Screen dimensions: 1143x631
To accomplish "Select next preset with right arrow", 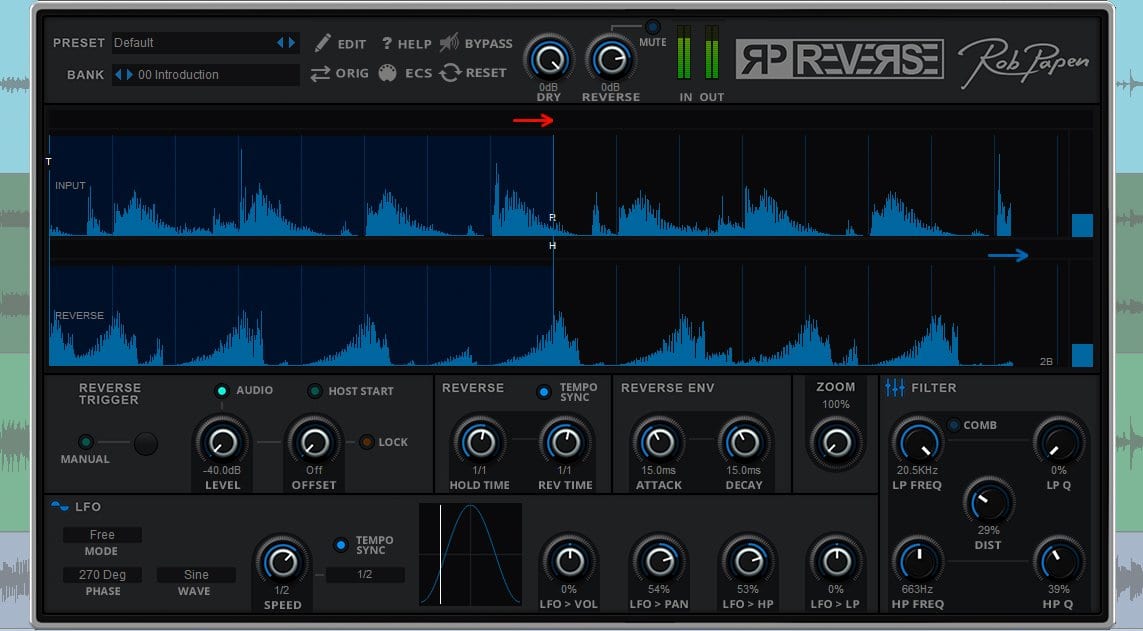I will pyautogui.click(x=292, y=42).
